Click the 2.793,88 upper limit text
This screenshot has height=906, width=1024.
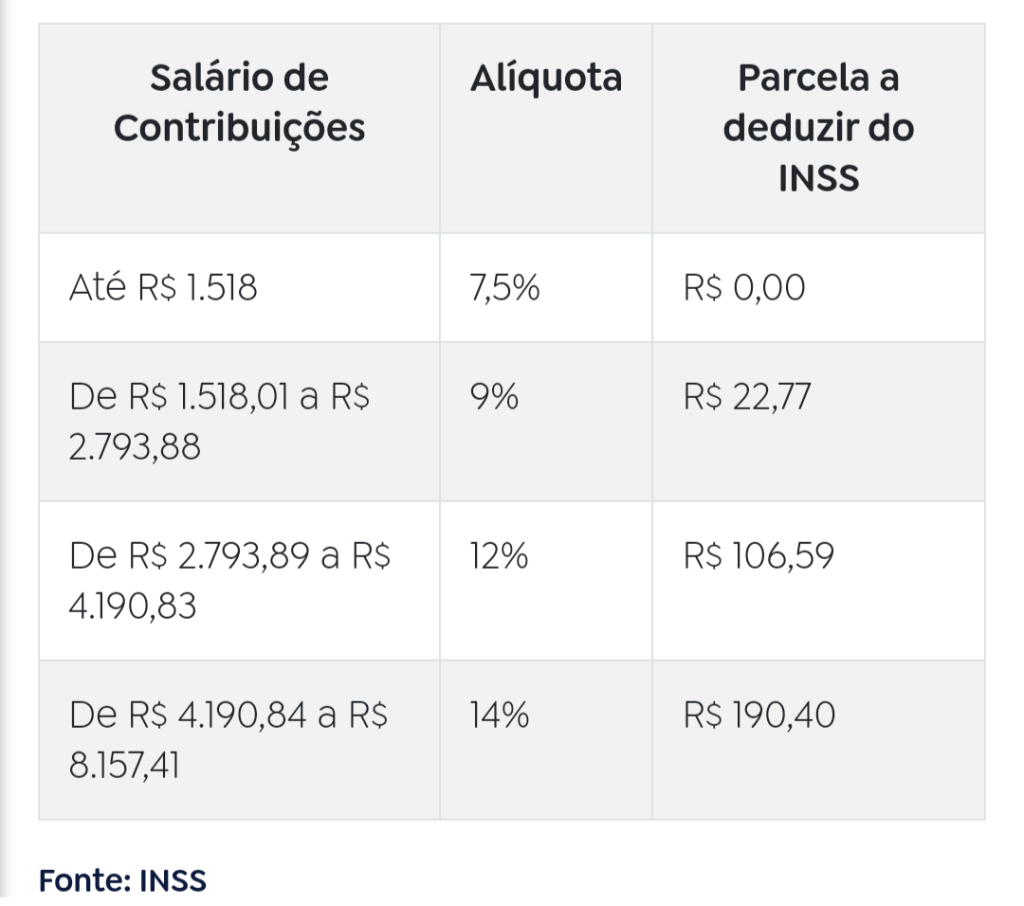coord(135,447)
